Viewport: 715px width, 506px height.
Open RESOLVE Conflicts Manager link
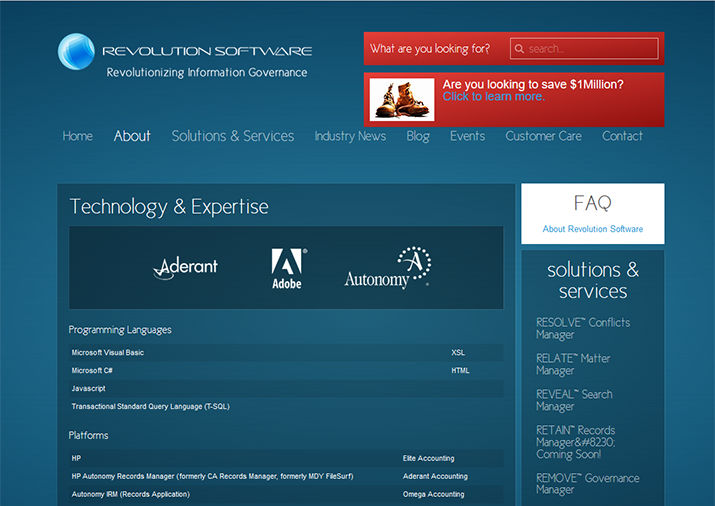pos(583,328)
